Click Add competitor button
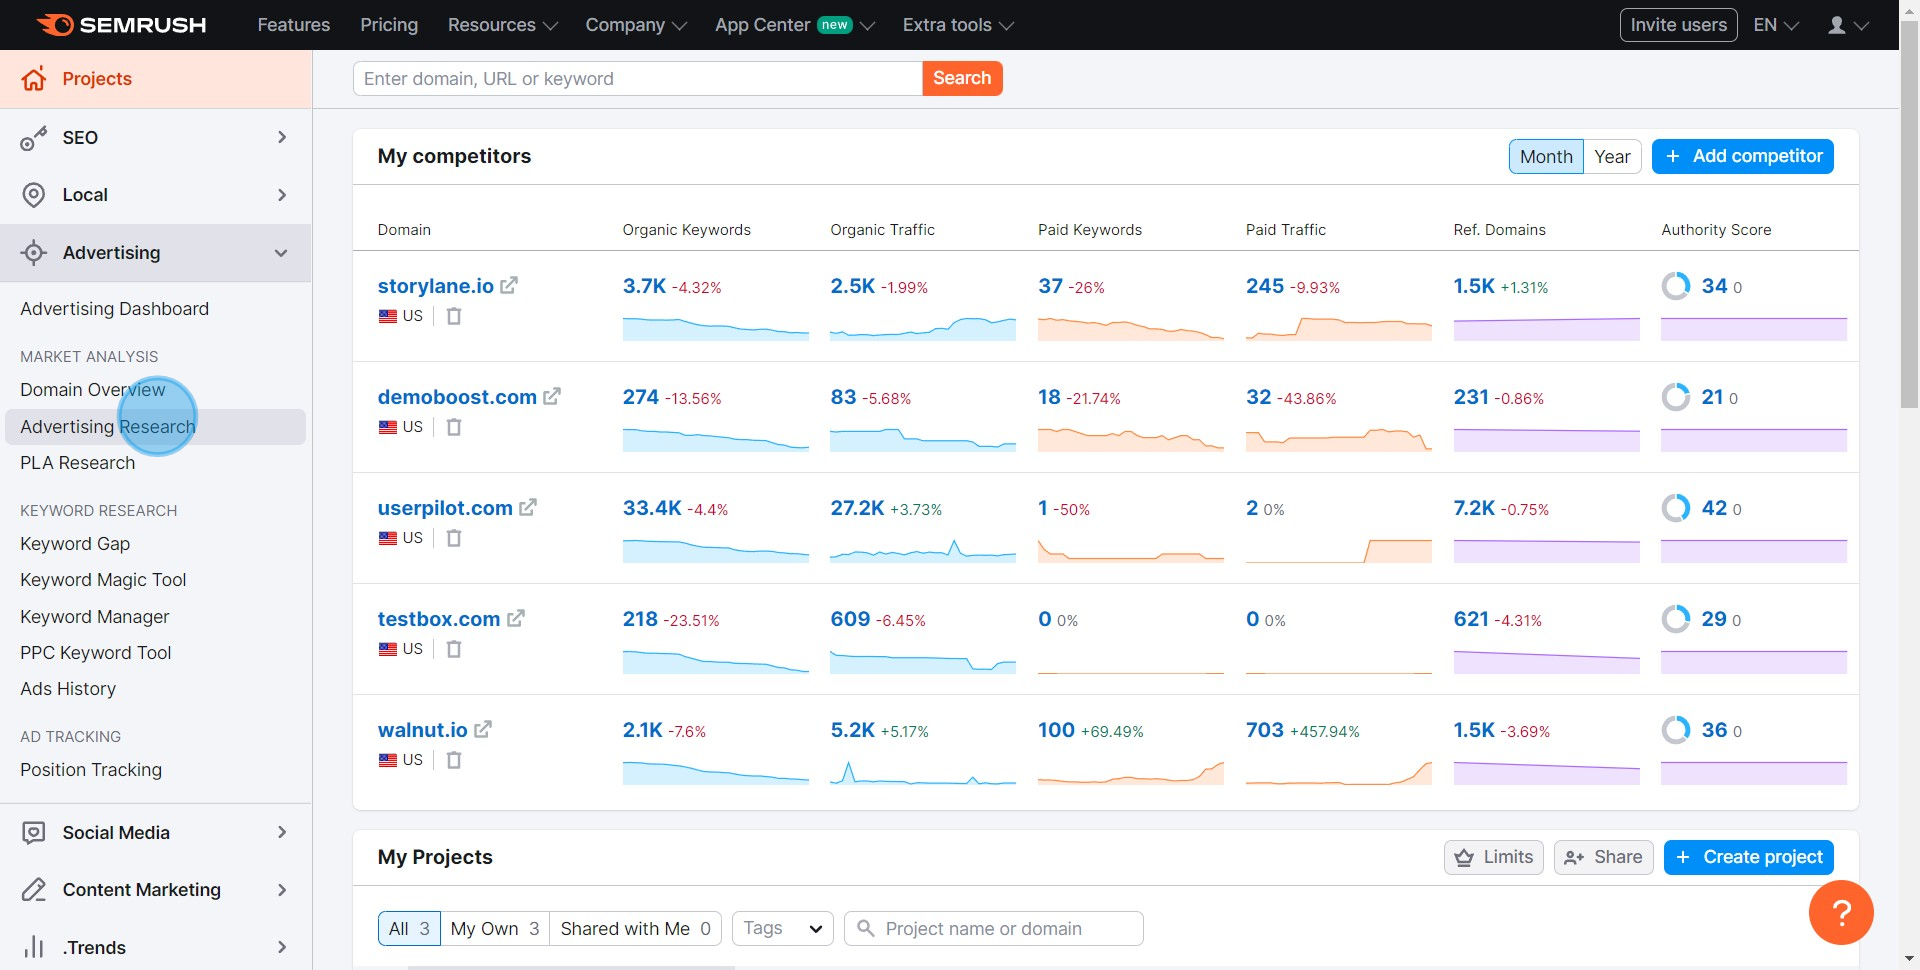1920x970 pixels. pyautogui.click(x=1743, y=157)
